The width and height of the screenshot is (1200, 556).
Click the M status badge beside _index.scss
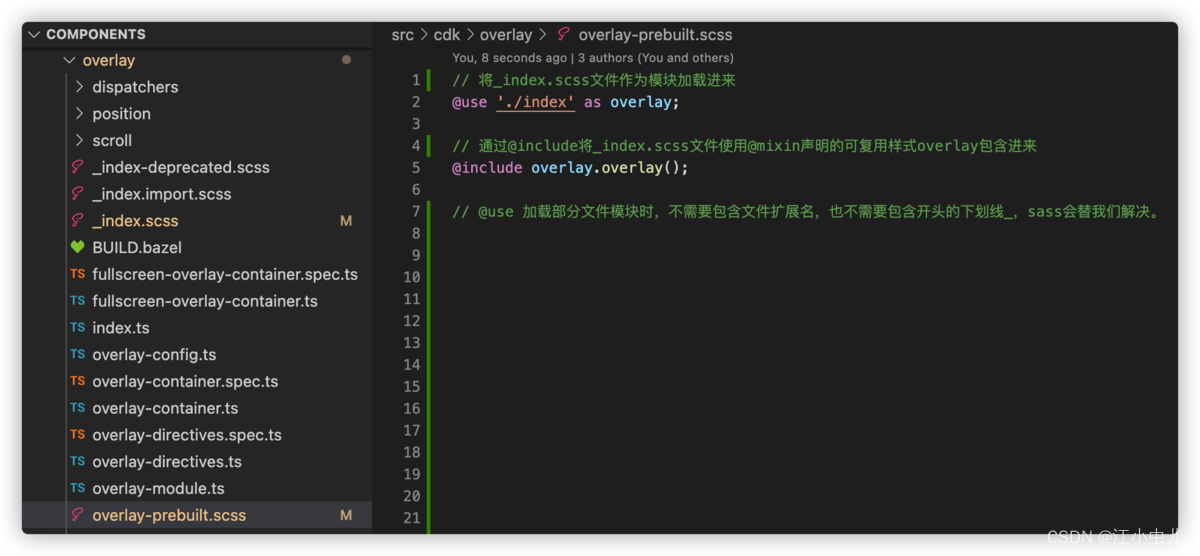pos(346,221)
